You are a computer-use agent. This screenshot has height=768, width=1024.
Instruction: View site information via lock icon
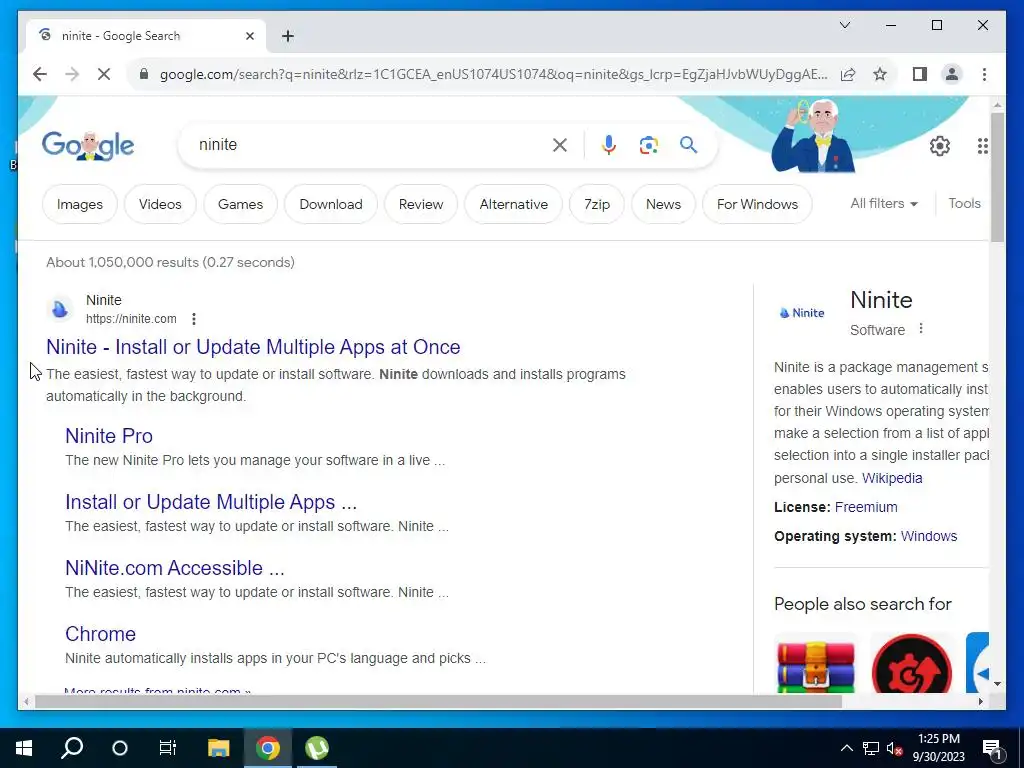click(144, 74)
